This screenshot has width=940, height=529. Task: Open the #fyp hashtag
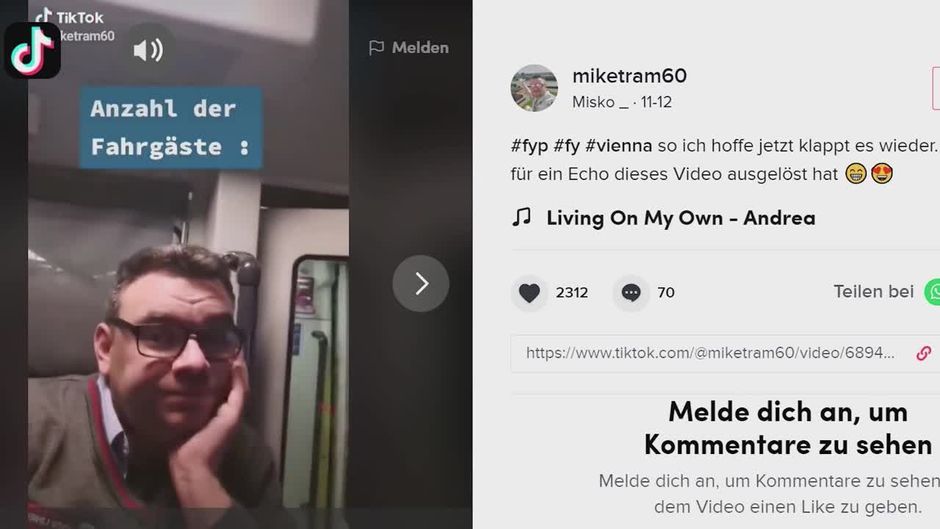[x=529, y=146]
